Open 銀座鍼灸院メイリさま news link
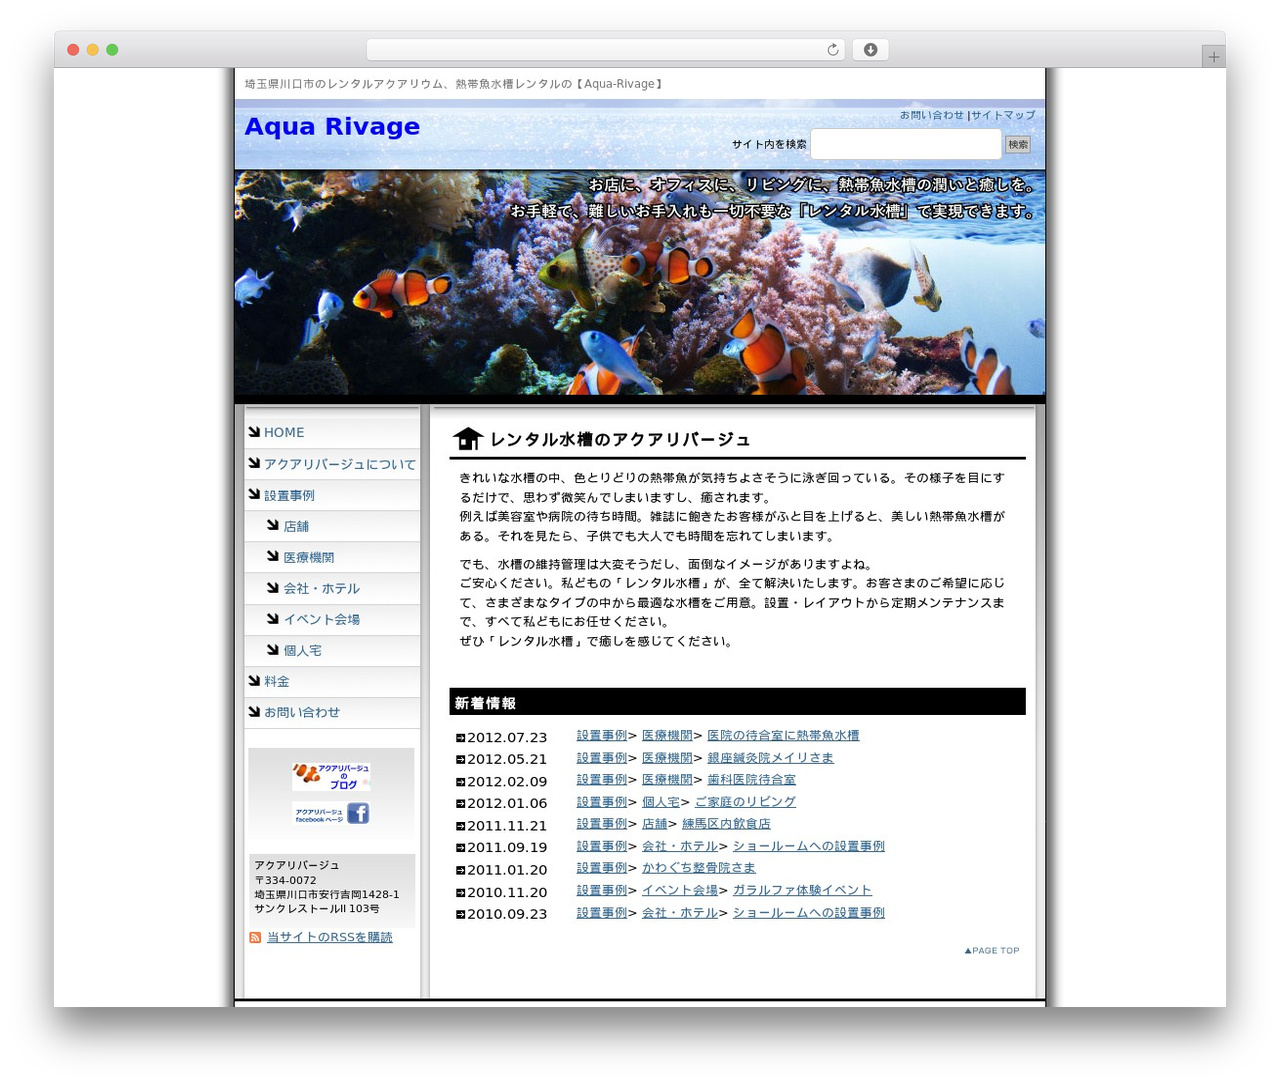This screenshot has width=1280, height=1084. point(770,758)
